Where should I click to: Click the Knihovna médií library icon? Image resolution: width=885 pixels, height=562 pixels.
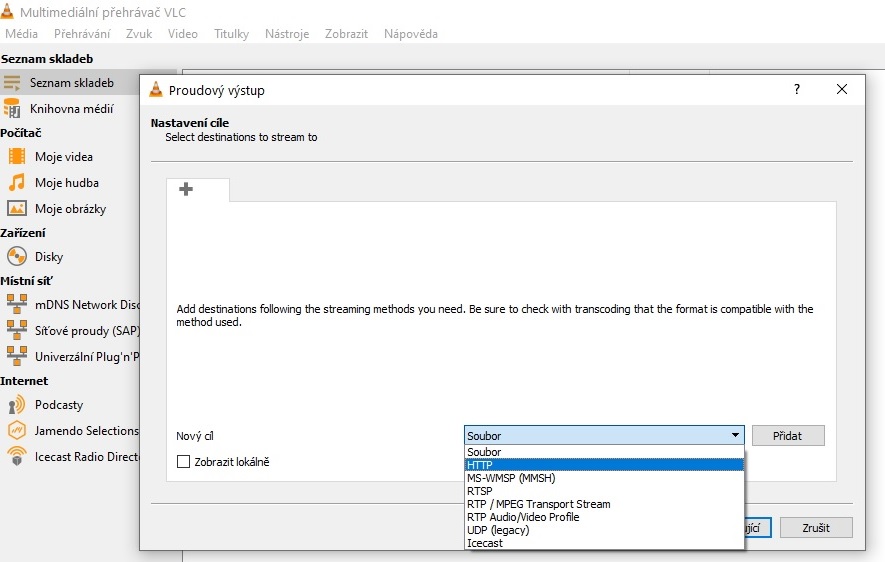click(12, 108)
